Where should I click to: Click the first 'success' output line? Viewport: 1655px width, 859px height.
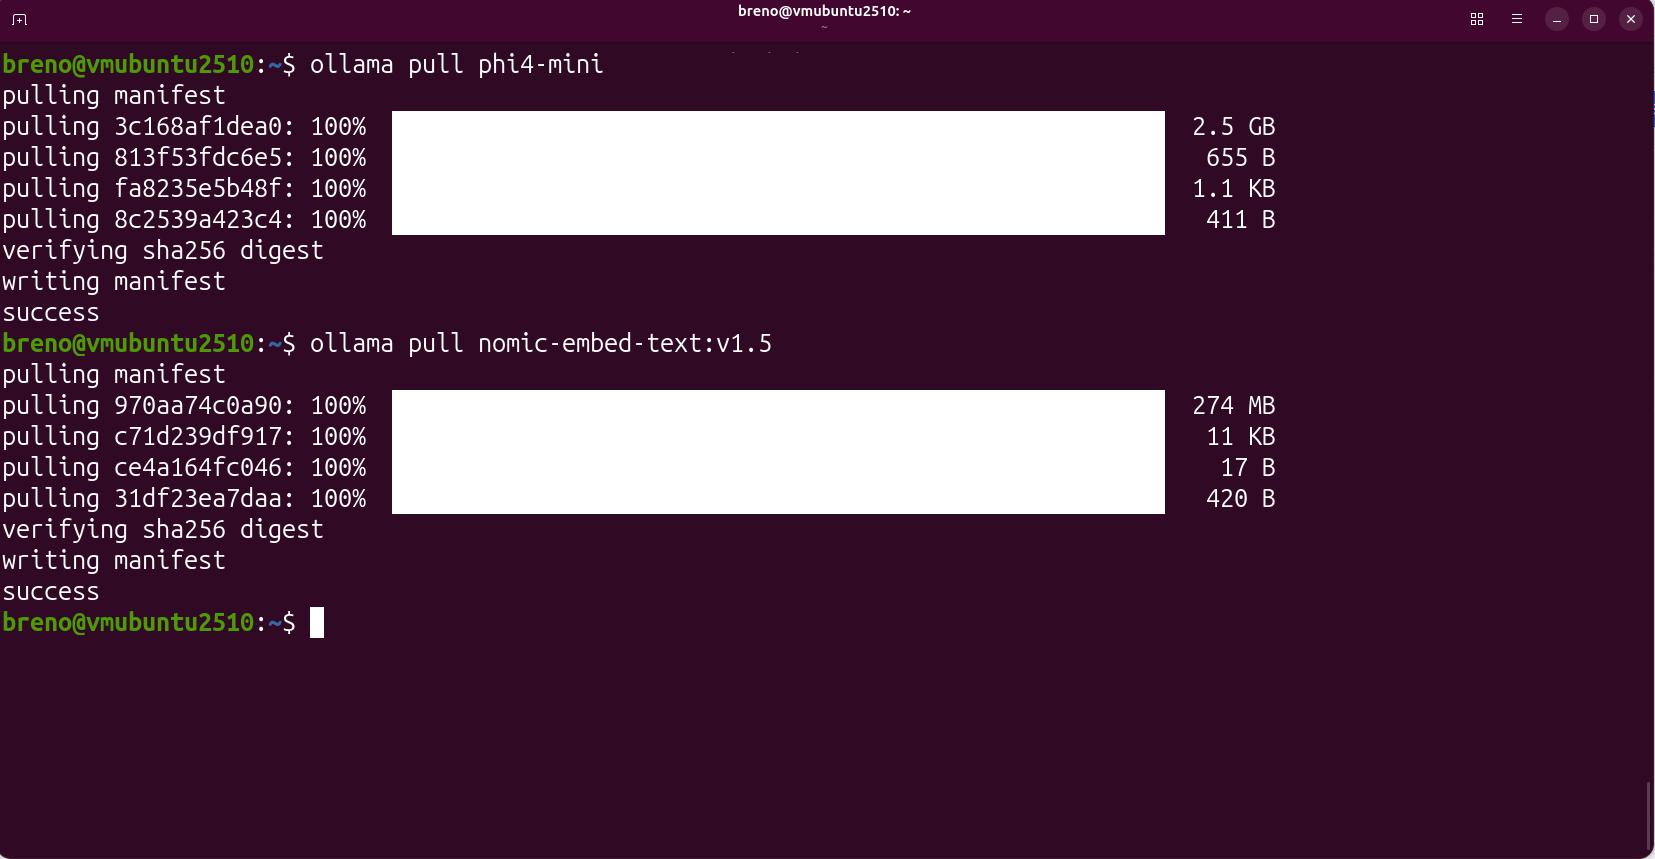click(51, 313)
